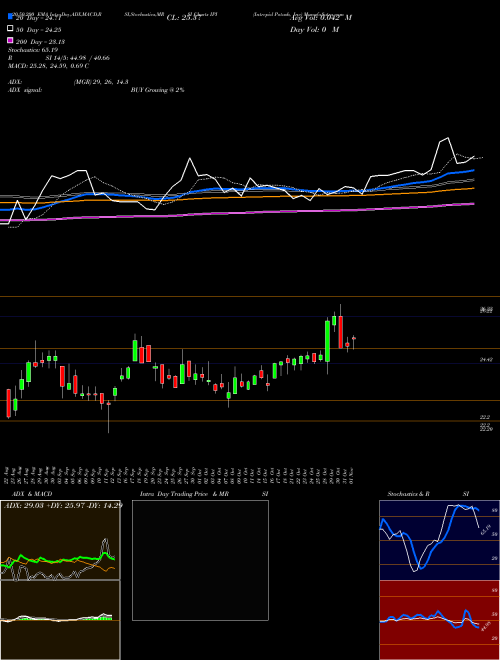Click the 'MACD: 23.28, 24.59, 0.69 C' line
The height and width of the screenshot is (660, 500).
[x=48, y=66]
